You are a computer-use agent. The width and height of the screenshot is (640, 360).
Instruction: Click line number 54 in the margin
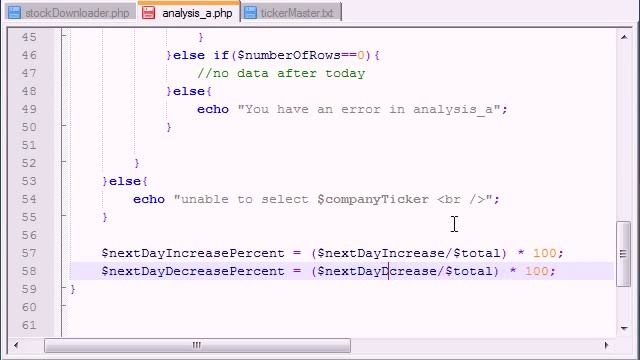click(x=29, y=199)
